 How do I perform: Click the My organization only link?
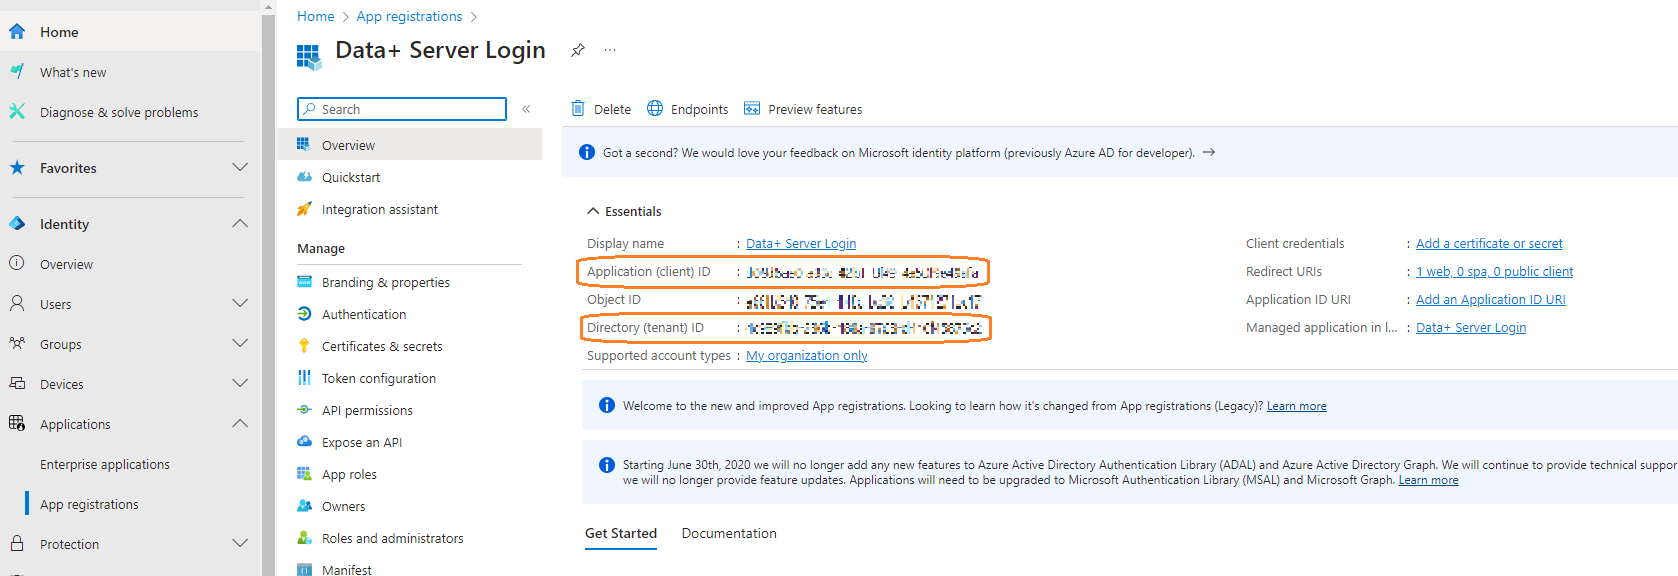pos(807,355)
